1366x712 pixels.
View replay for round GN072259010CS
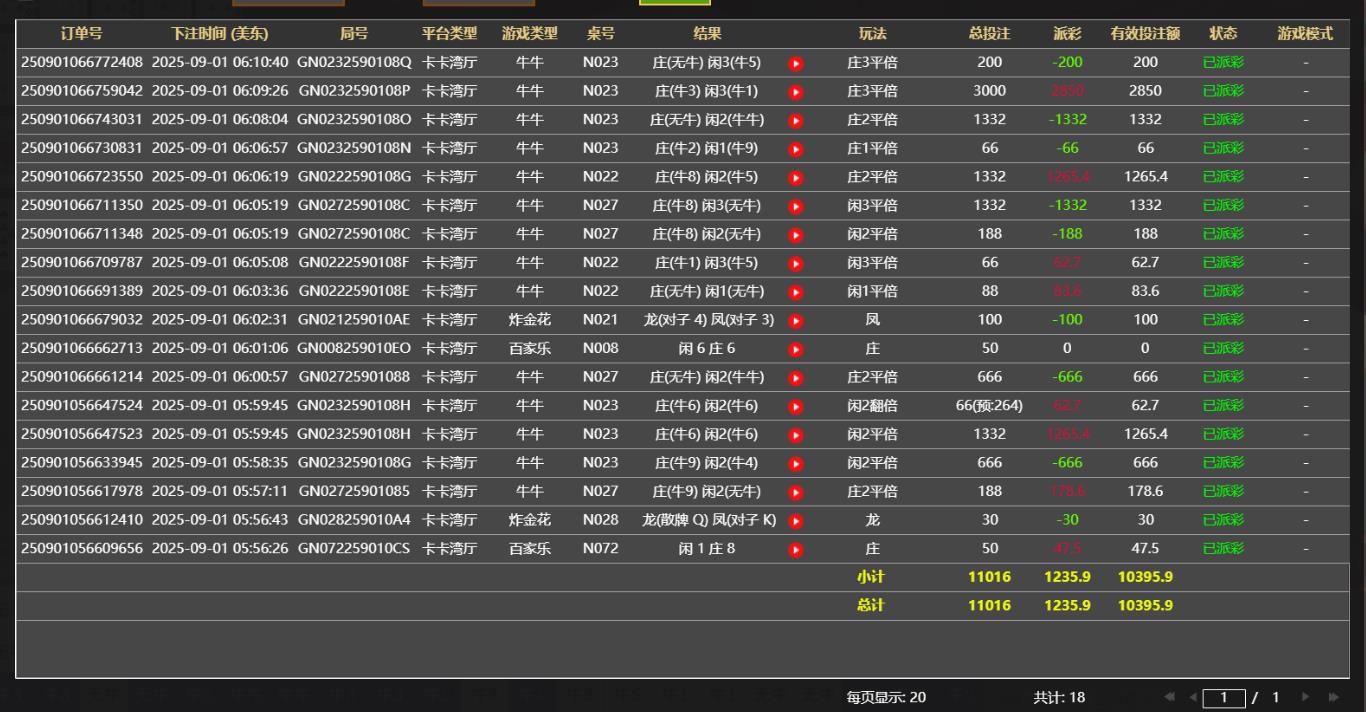pos(796,550)
